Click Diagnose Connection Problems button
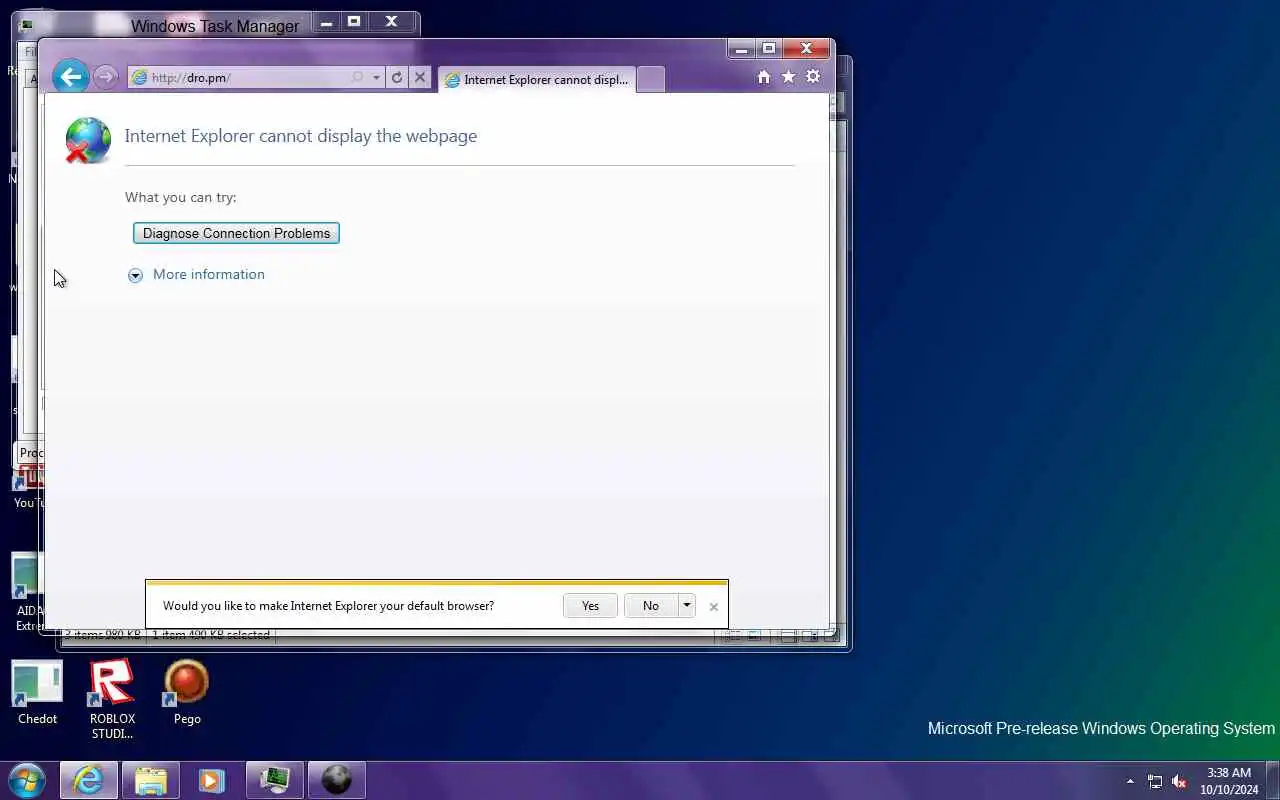The image size is (1280, 800). coord(236,233)
